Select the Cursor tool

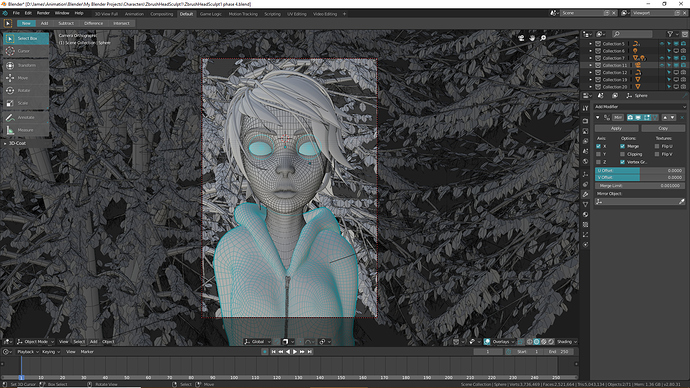pyautogui.click(x=26, y=51)
